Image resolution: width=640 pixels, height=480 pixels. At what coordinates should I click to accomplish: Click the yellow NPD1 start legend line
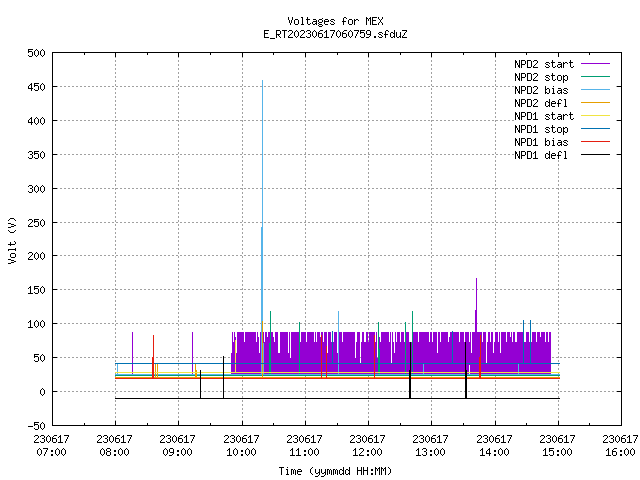click(596, 116)
